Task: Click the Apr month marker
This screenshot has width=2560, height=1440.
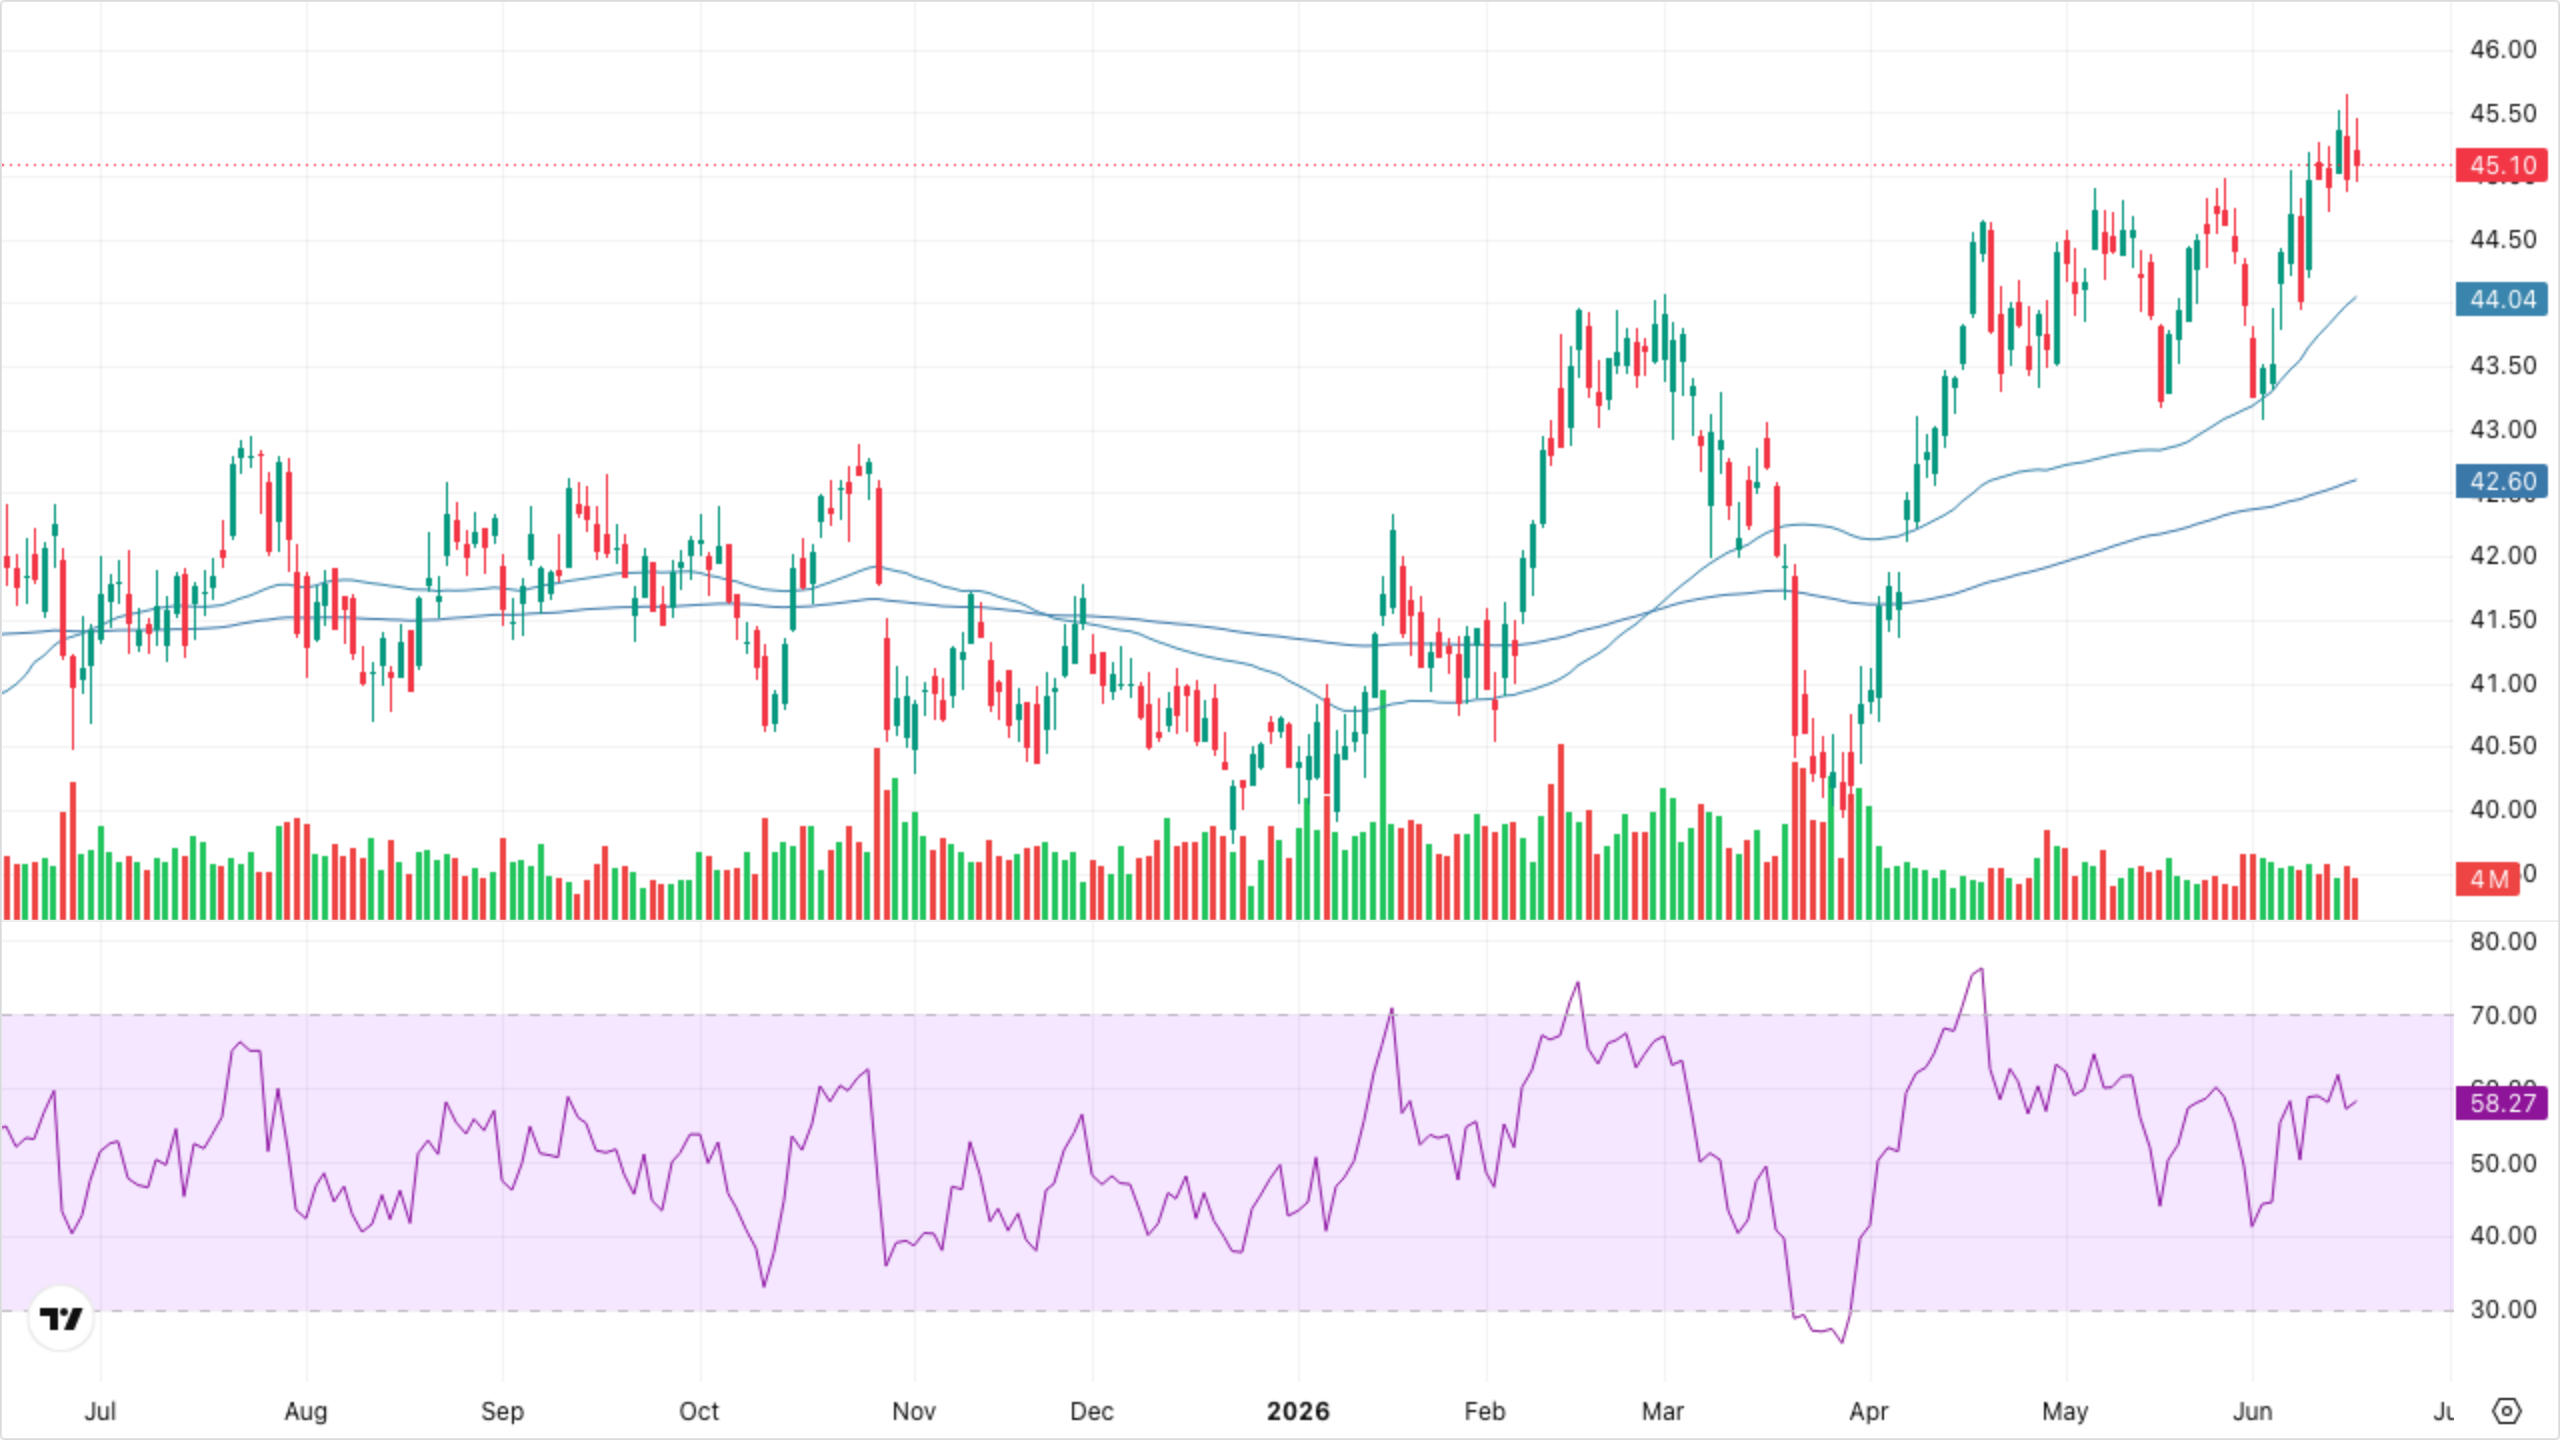Action: click(1868, 1411)
